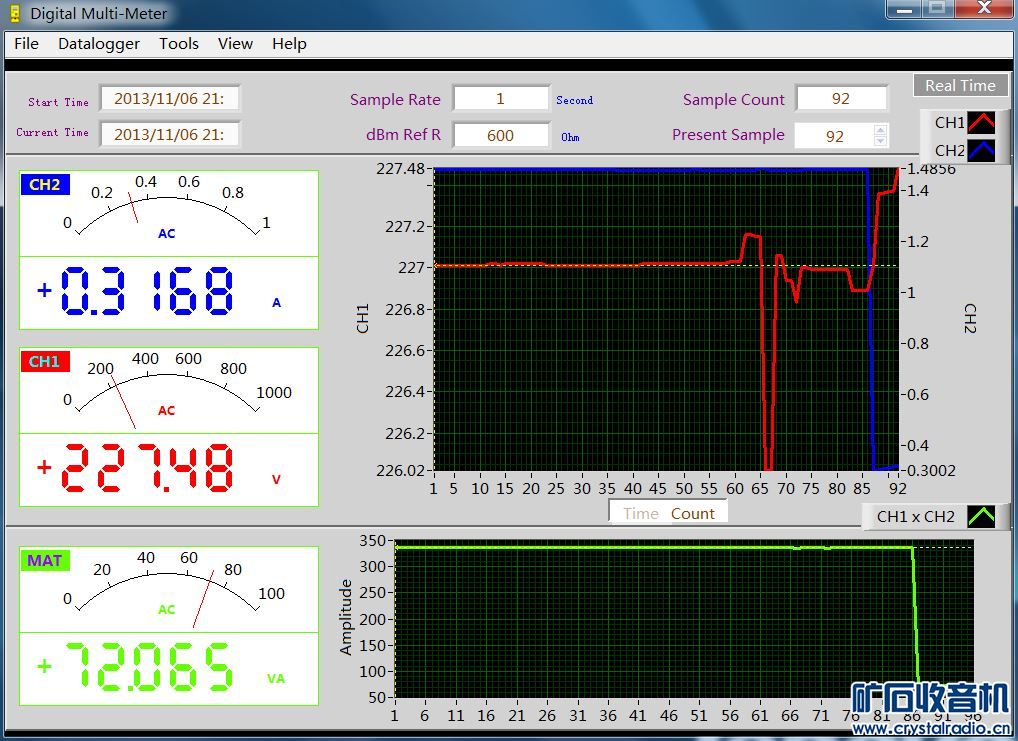Increment the Present Sample stepper up arrow
1018x741 pixels.
(x=880, y=130)
